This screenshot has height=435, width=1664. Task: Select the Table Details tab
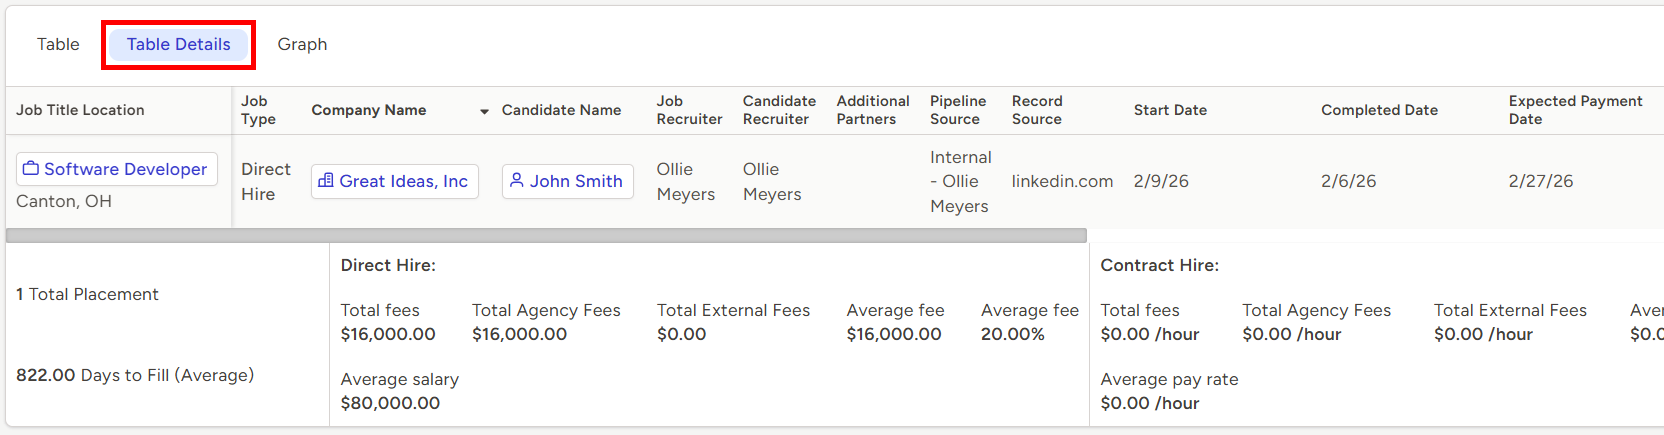click(178, 44)
